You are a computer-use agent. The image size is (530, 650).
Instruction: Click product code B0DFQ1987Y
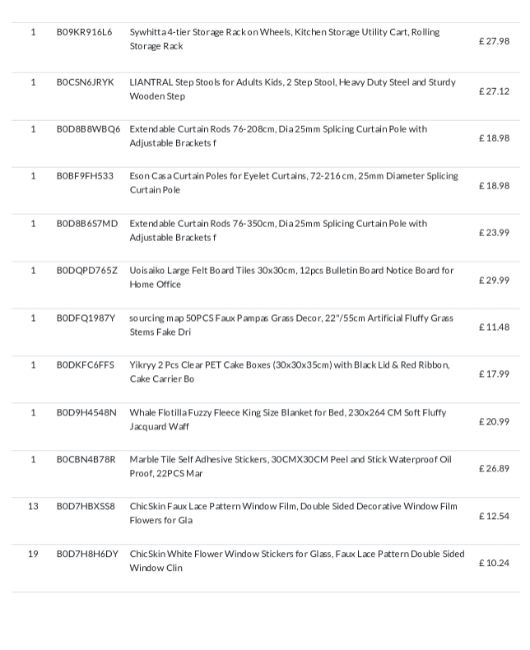(86, 318)
